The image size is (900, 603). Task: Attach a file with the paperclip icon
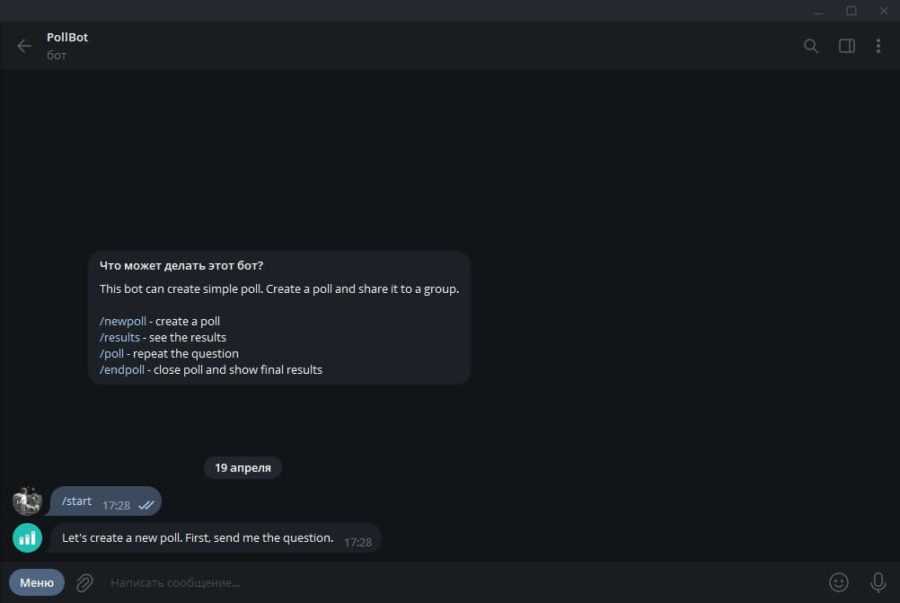pyautogui.click(x=85, y=582)
